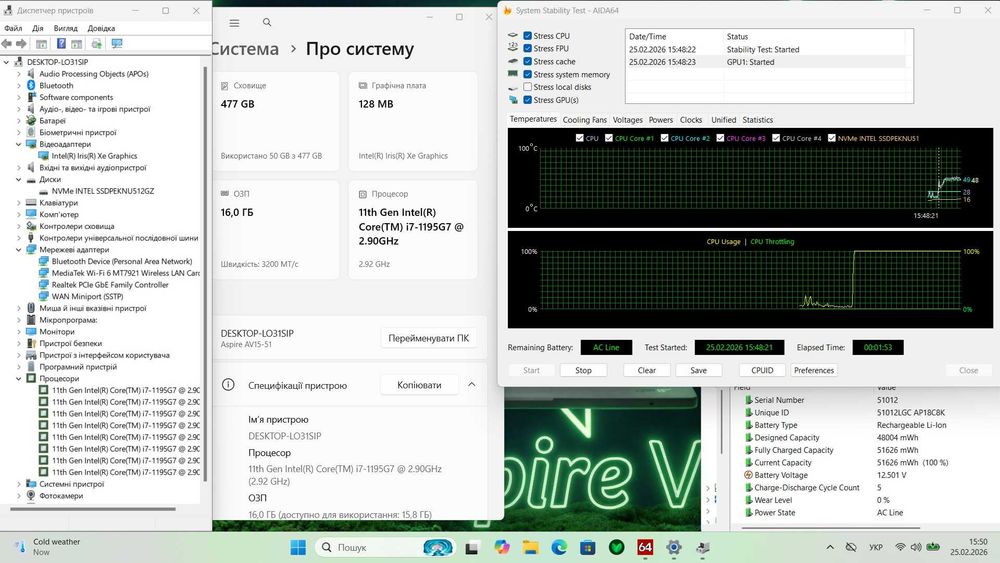Click the Wi-Fi icon in system tray
Image resolution: width=1000 pixels, height=563 pixels.
point(900,547)
